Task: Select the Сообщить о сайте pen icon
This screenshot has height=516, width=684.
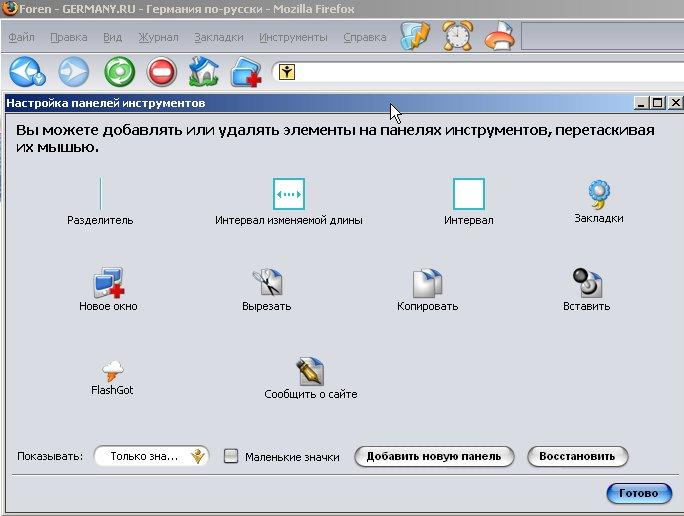Action: [x=310, y=371]
